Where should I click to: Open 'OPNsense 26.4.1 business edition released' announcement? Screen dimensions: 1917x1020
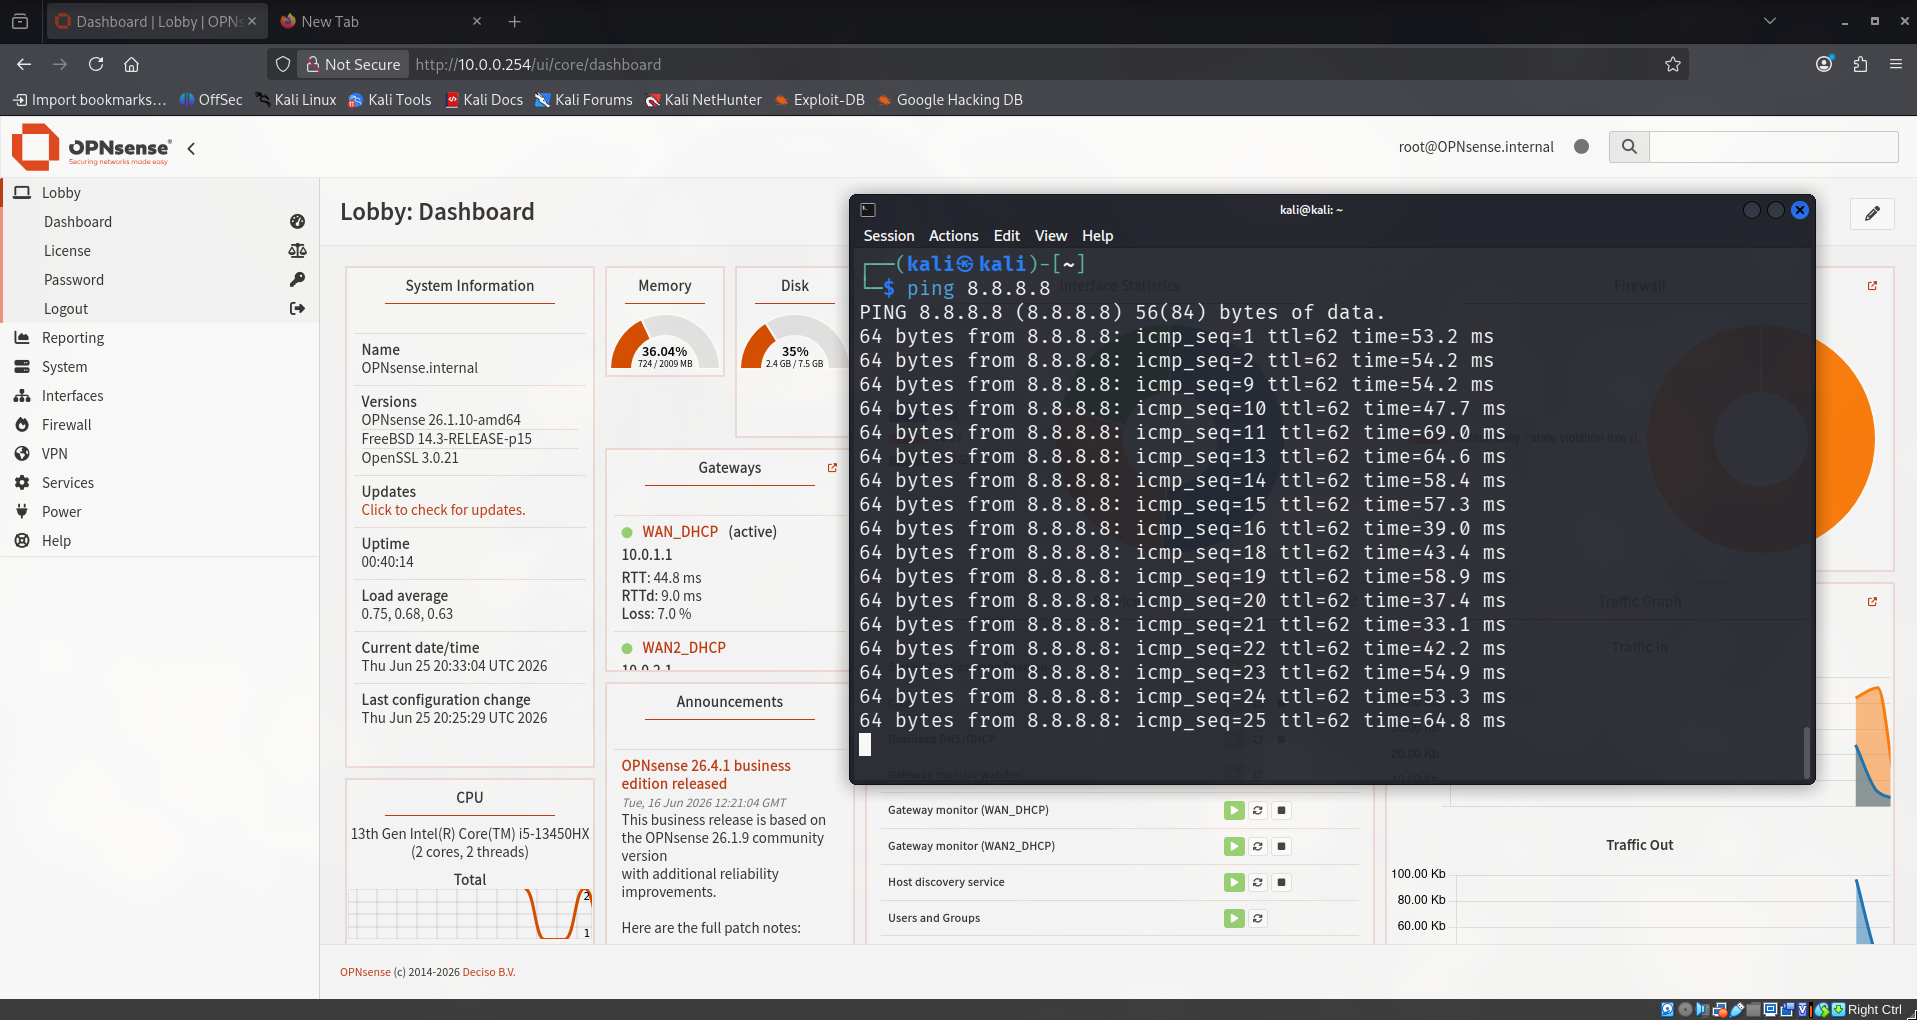tap(706, 774)
